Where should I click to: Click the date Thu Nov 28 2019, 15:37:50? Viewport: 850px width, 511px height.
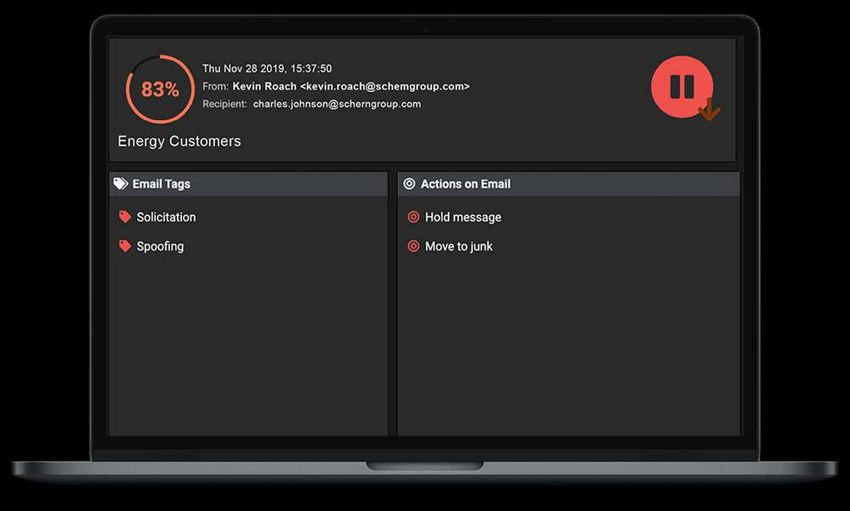(267, 68)
